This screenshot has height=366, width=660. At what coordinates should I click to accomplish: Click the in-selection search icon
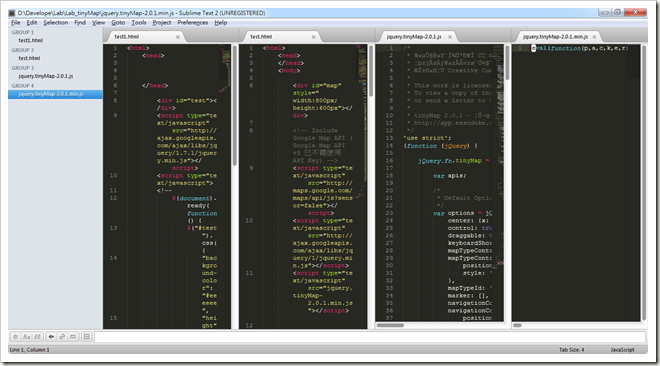coord(73,337)
